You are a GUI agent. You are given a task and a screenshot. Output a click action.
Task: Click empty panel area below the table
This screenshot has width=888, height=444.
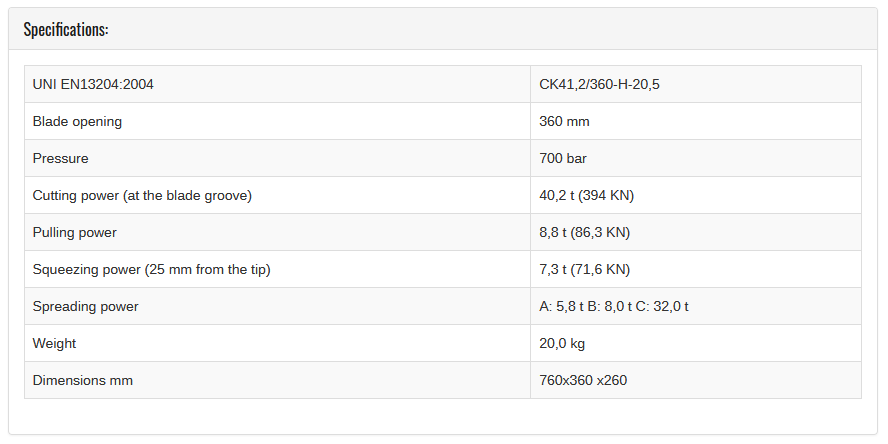pyautogui.click(x=443, y=416)
